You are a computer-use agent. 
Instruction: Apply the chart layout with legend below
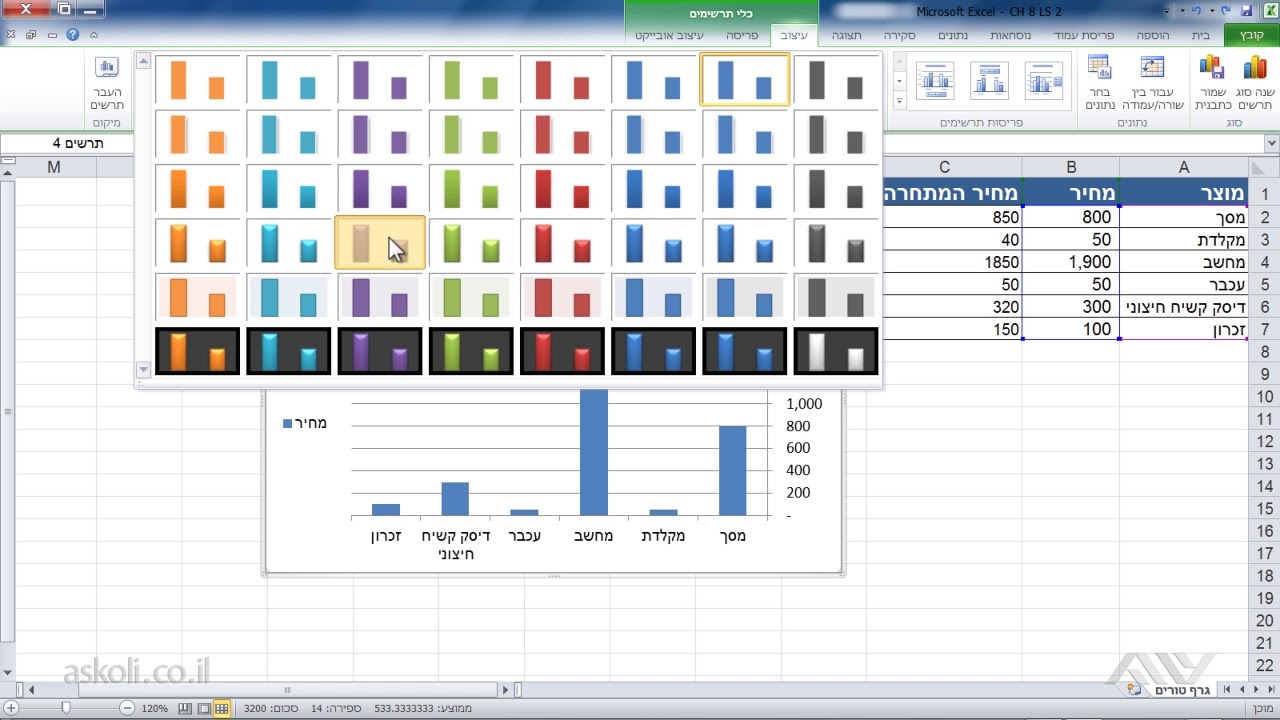click(935, 80)
